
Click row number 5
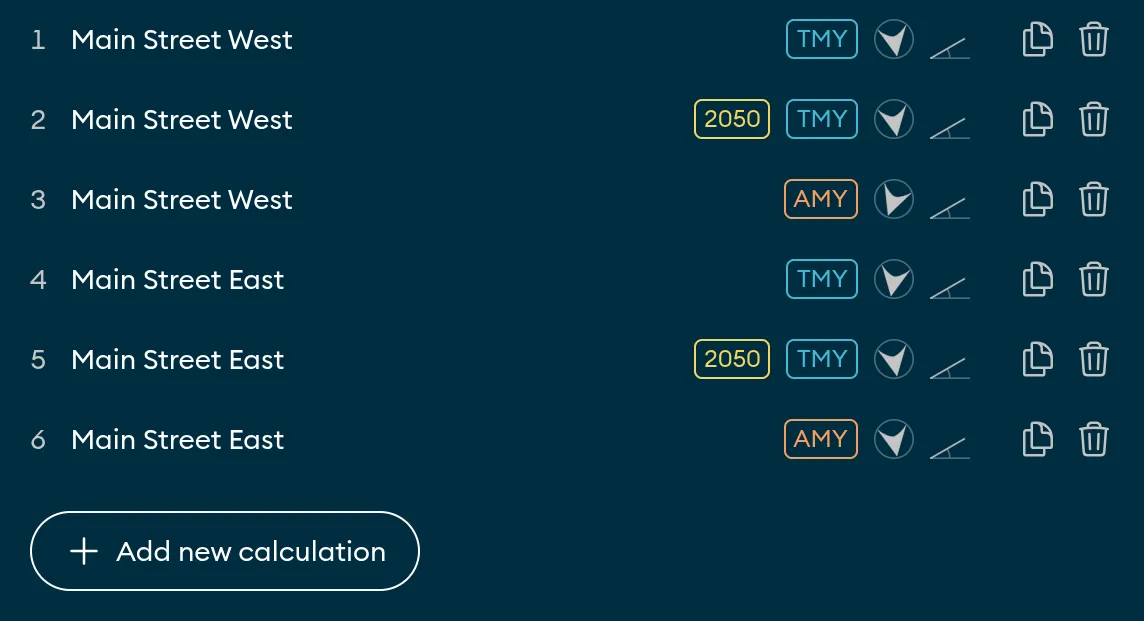point(38,359)
